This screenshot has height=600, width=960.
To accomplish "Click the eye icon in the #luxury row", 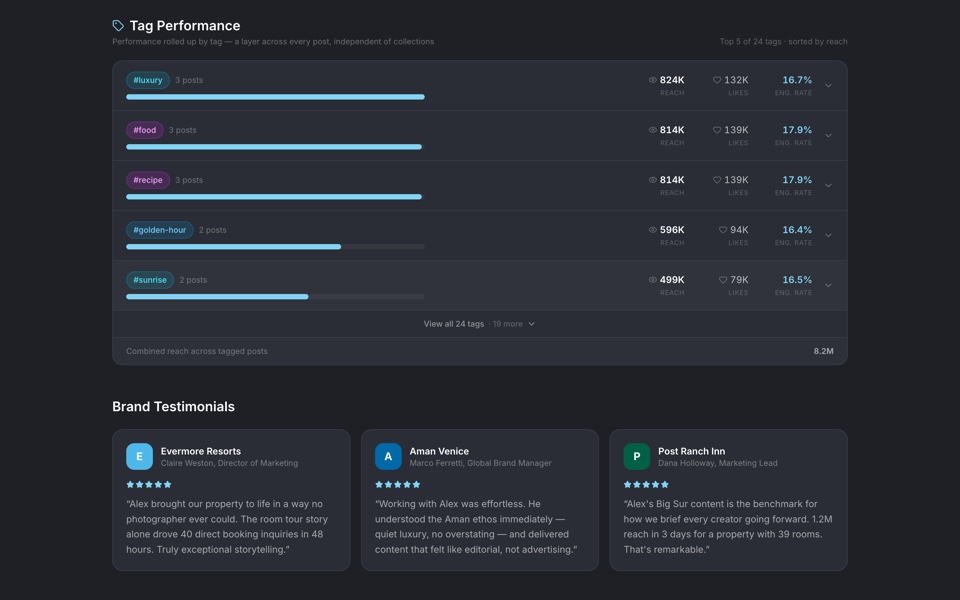I will (x=653, y=80).
